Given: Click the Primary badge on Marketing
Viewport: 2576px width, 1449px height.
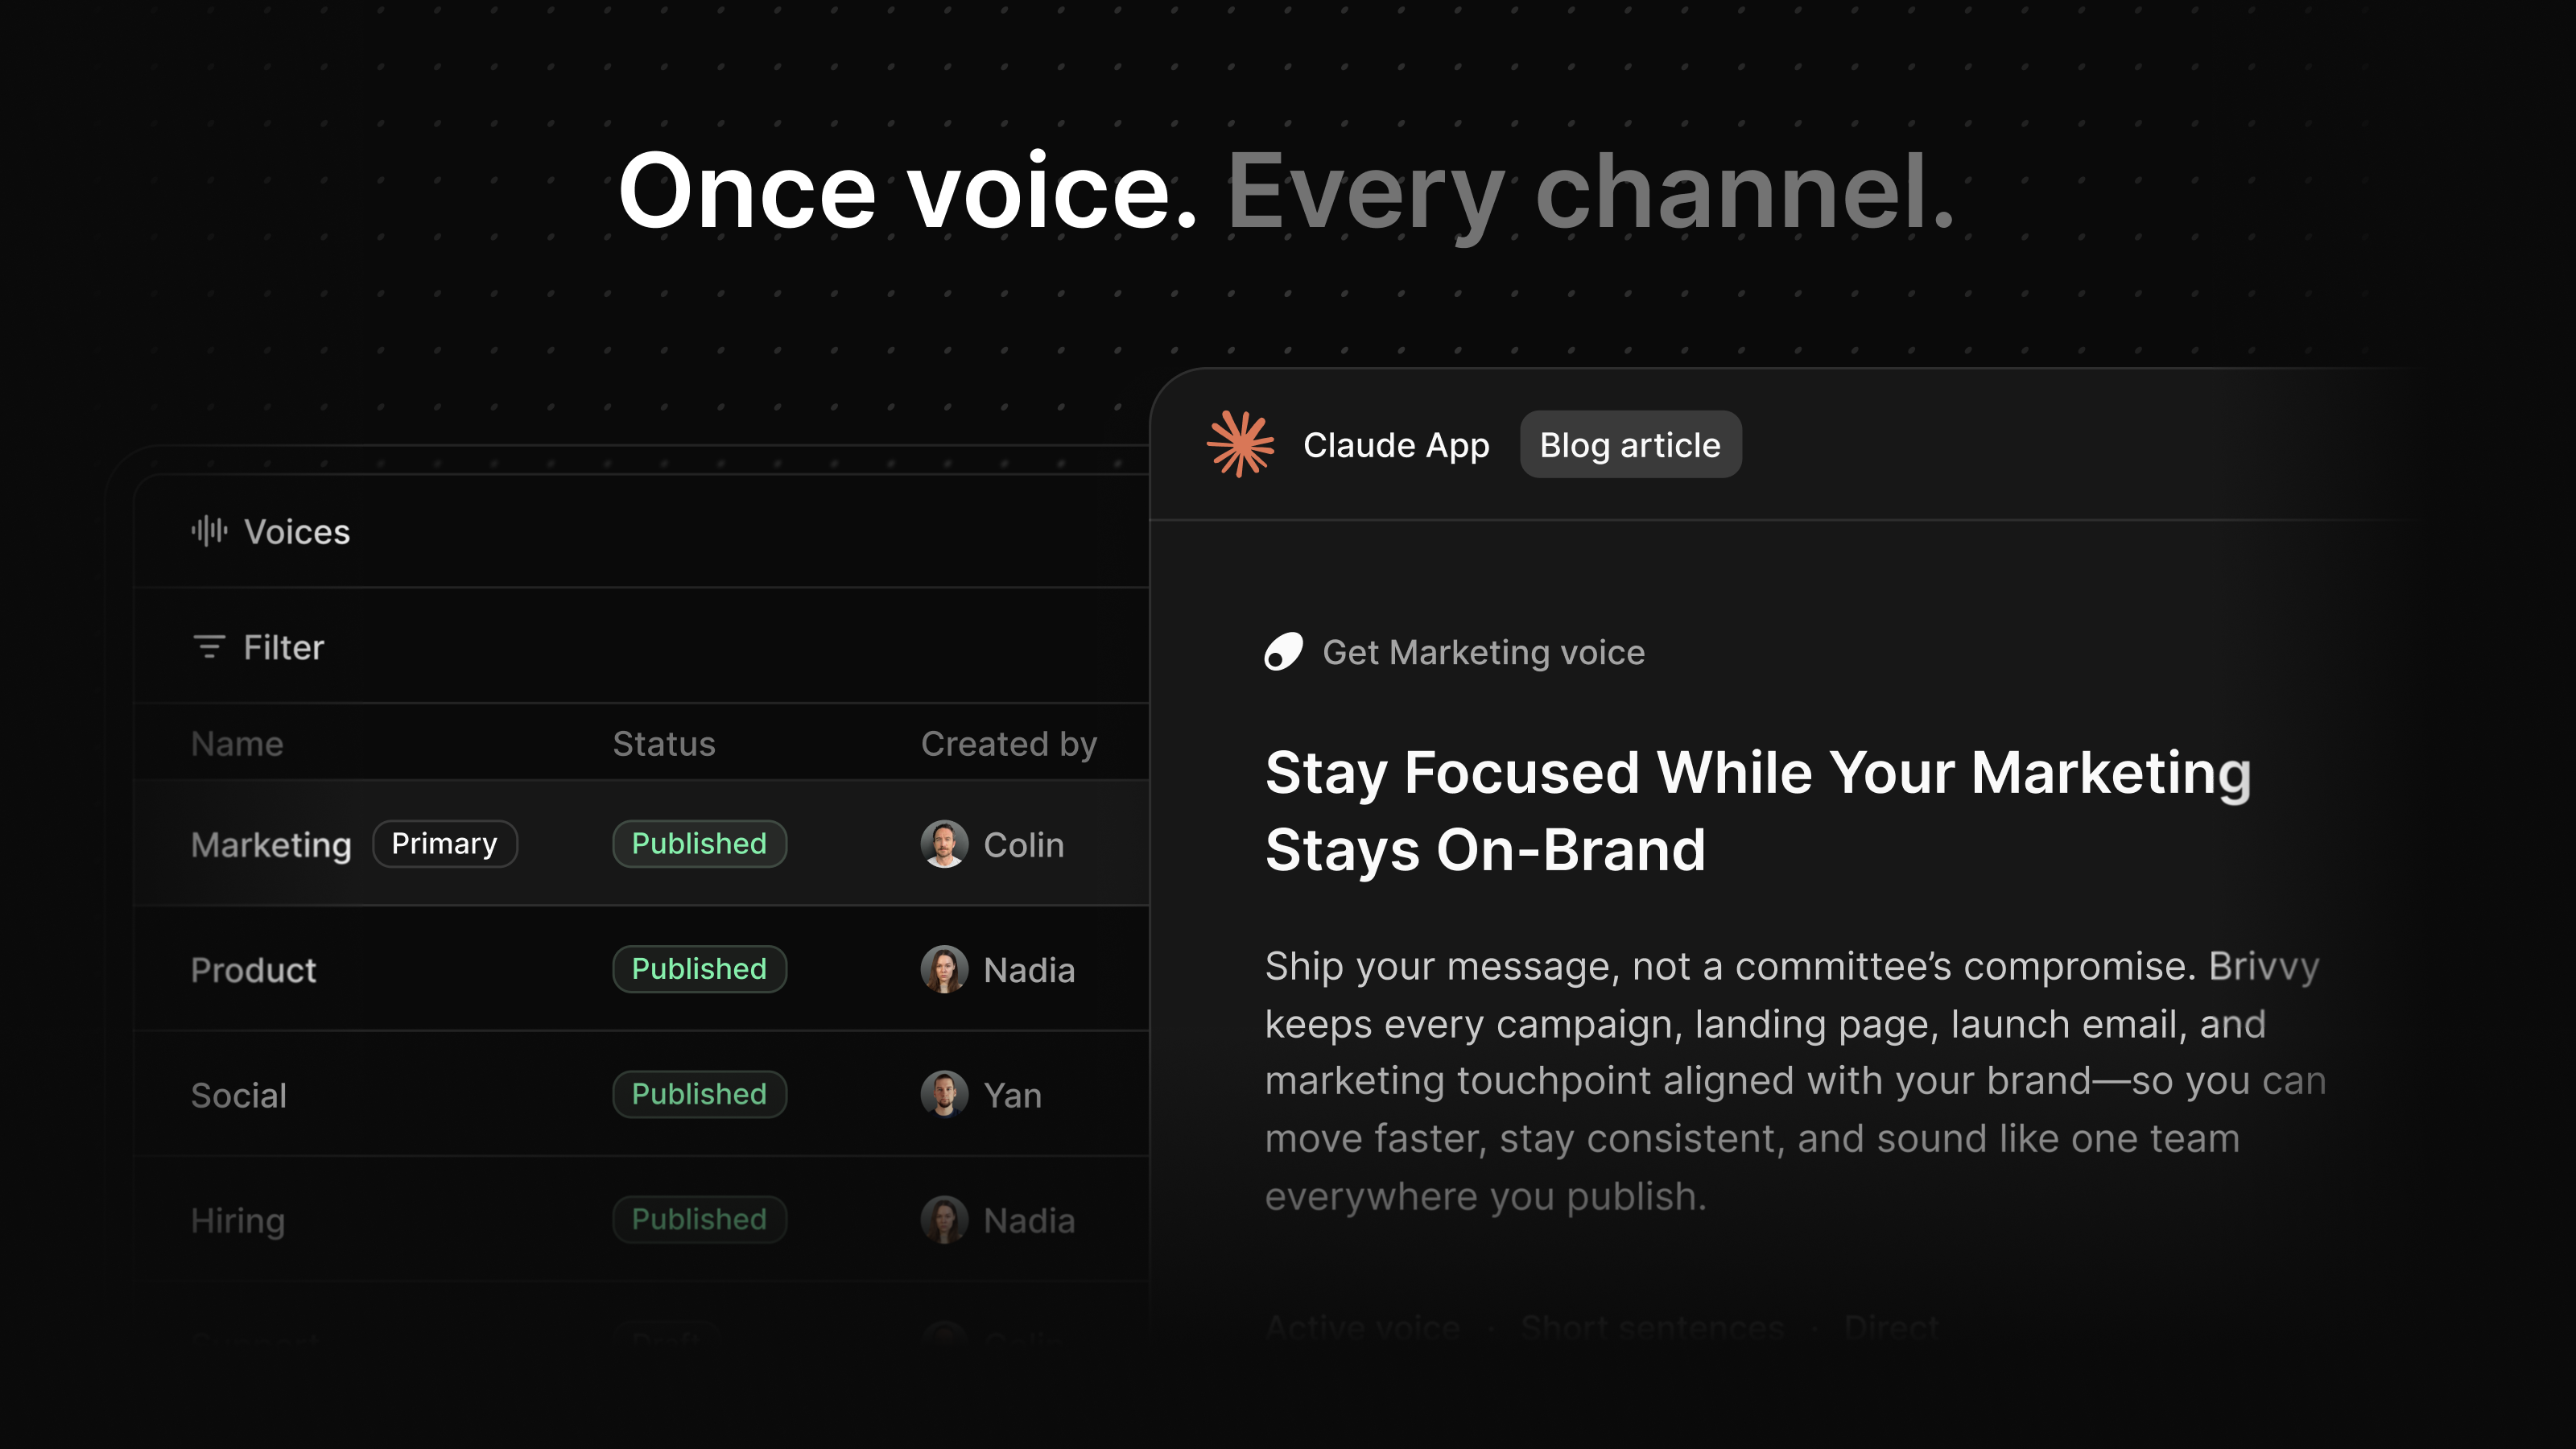Looking at the screenshot, I should coord(444,844).
